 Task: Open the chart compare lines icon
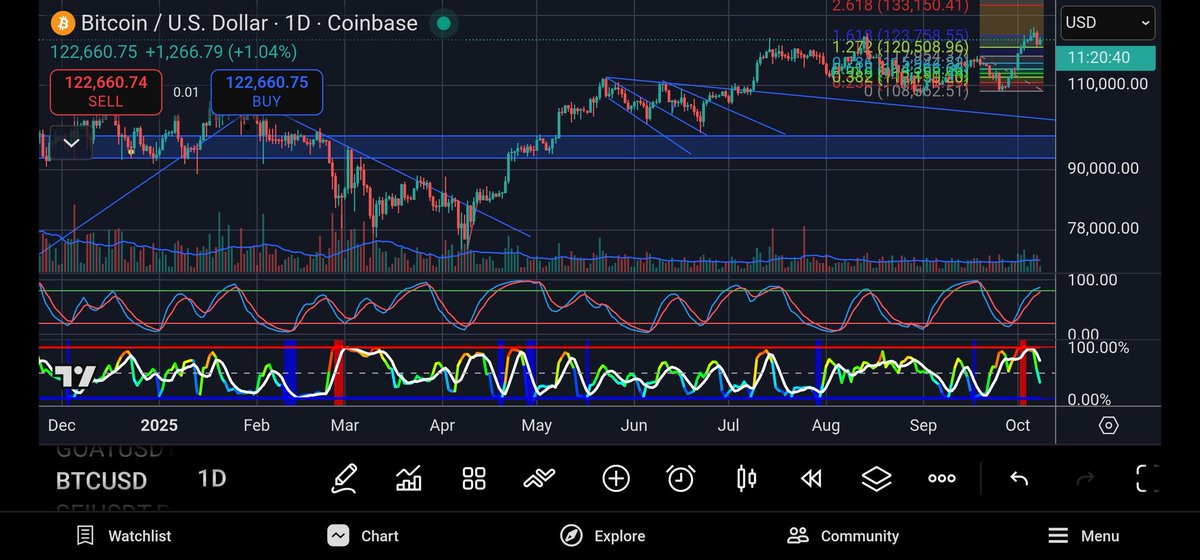click(x=539, y=478)
